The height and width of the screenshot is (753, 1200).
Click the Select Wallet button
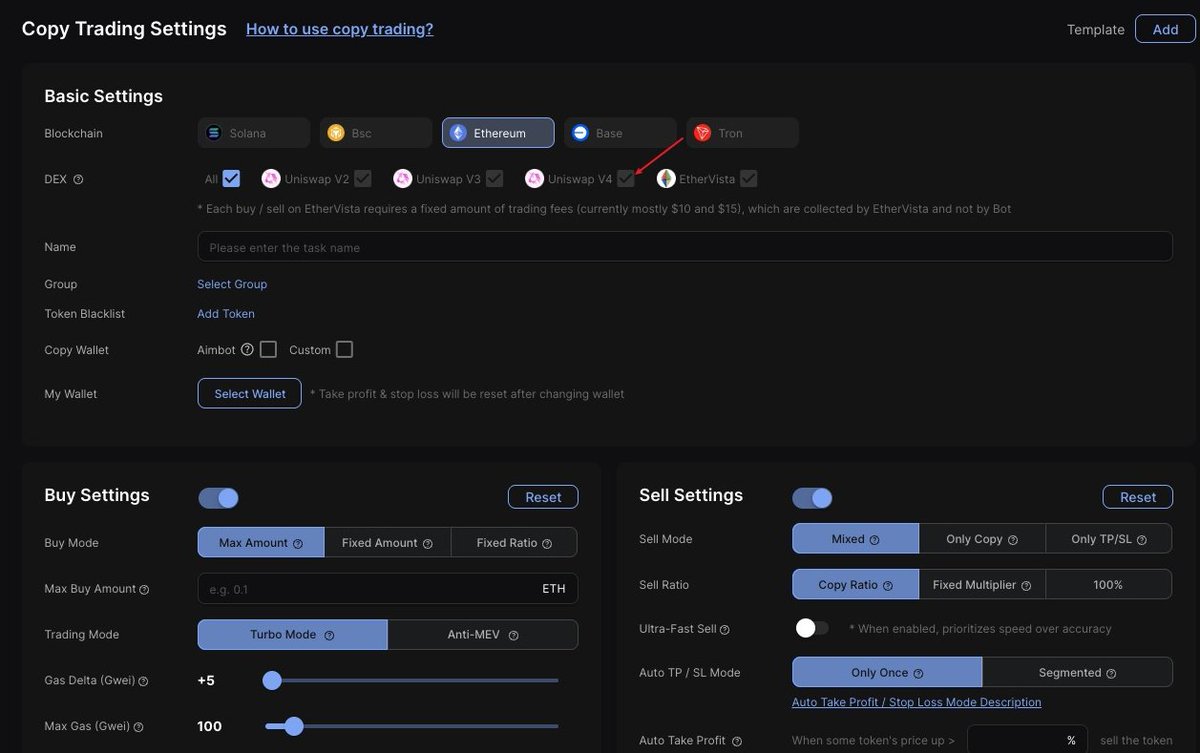coord(248,393)
